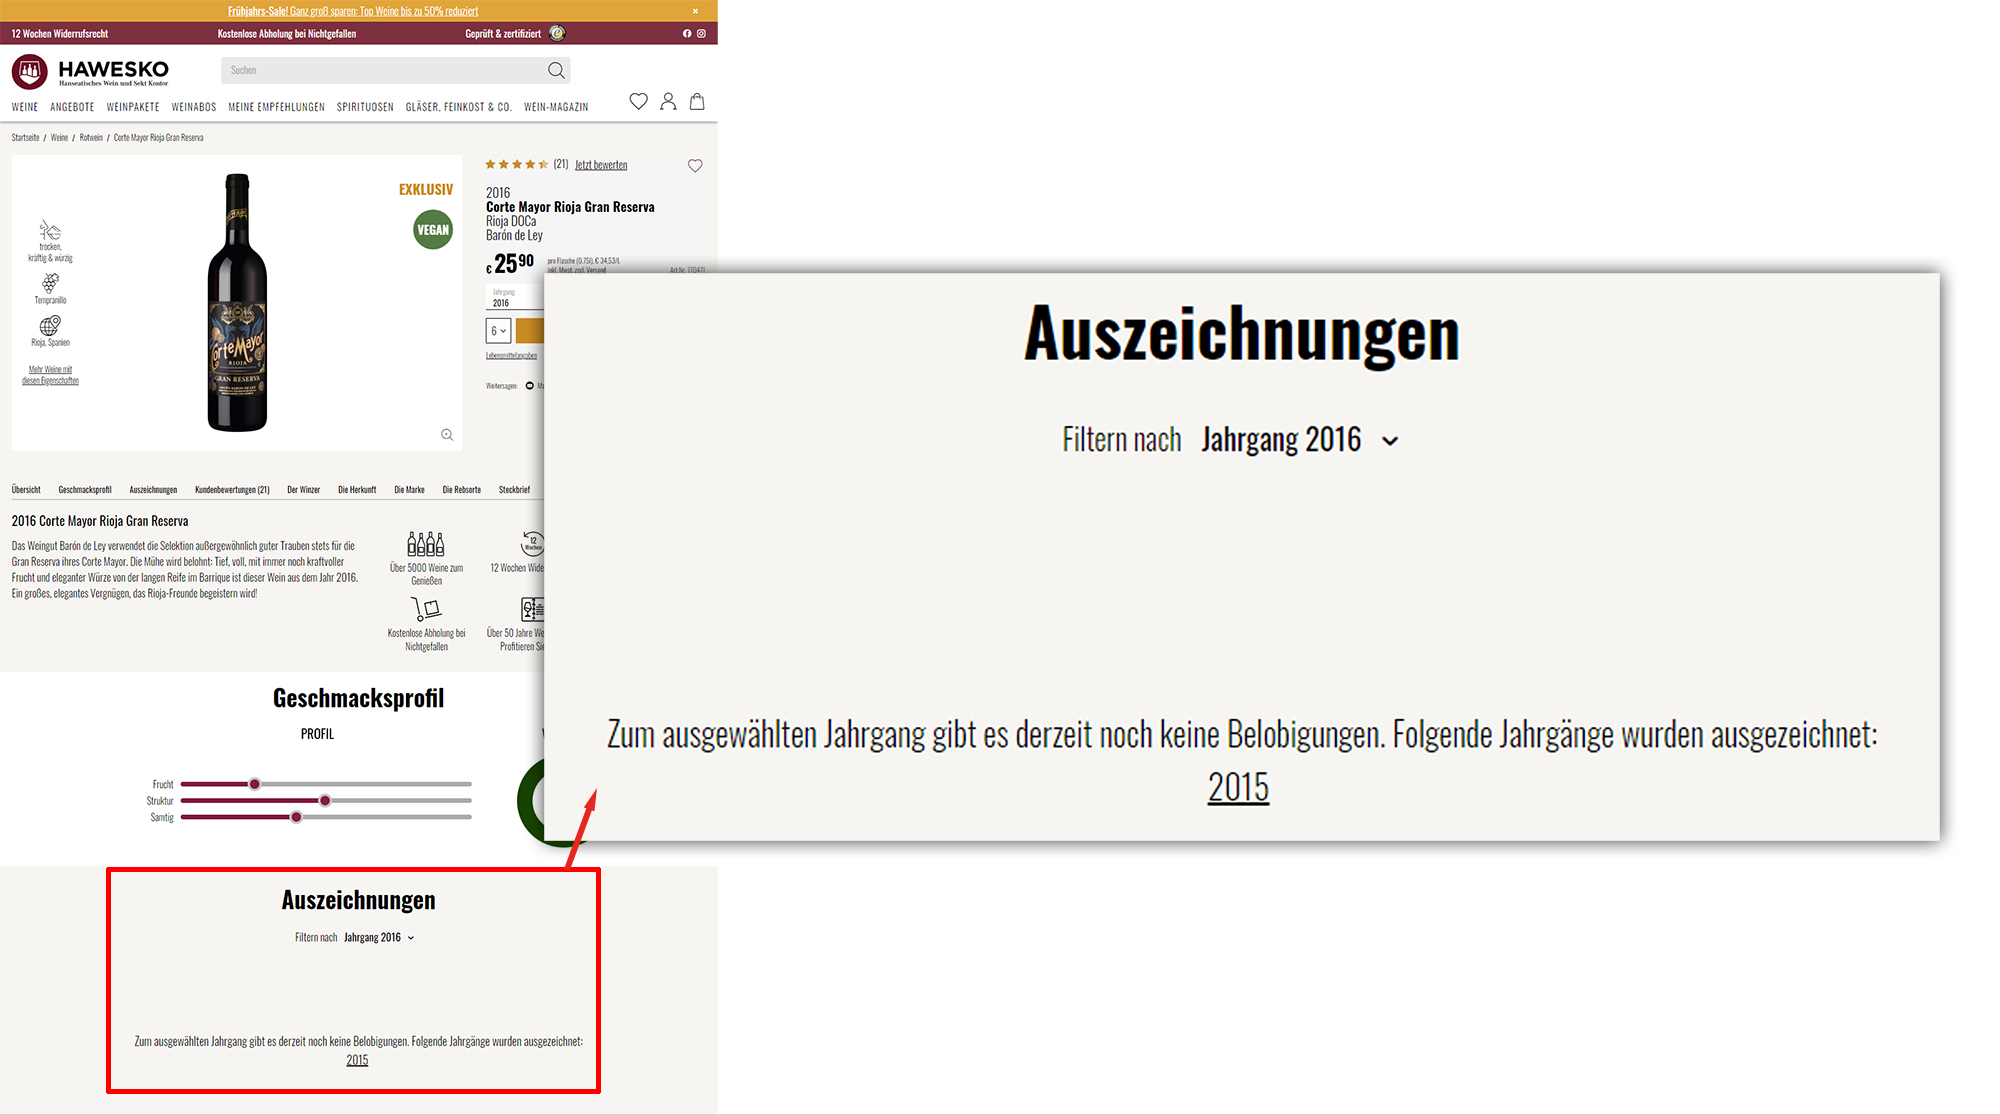The height and width of the screenshot is (1114, 2000).
Task: Click the trocken, kräftig & würzig icon
Action: point(50,230)
